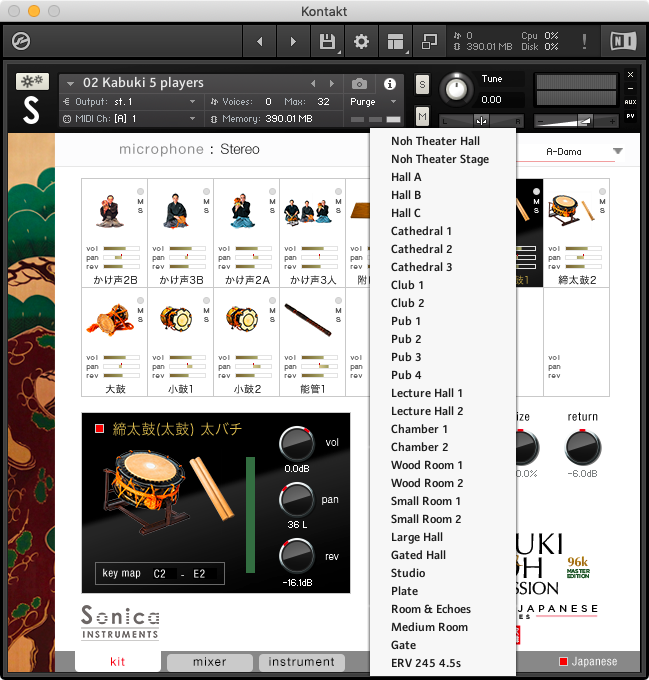Open the MIDI Ch dropdown
This screenshot has width=649, height=680.
tap(129, 118)
